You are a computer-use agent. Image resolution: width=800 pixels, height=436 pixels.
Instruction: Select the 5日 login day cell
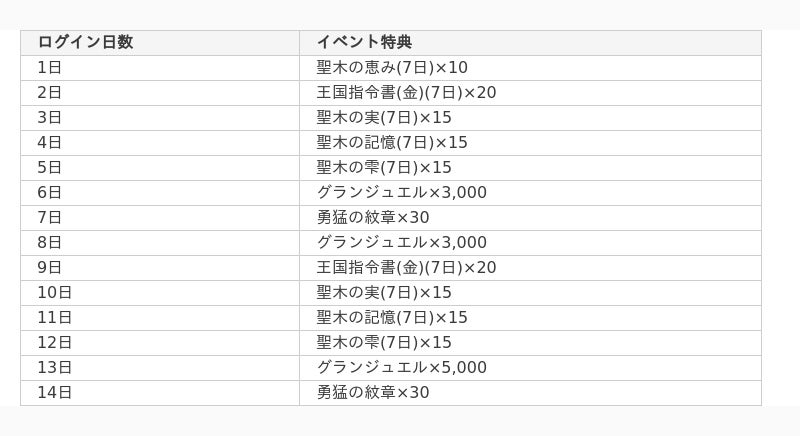click(x=49, y=168)
